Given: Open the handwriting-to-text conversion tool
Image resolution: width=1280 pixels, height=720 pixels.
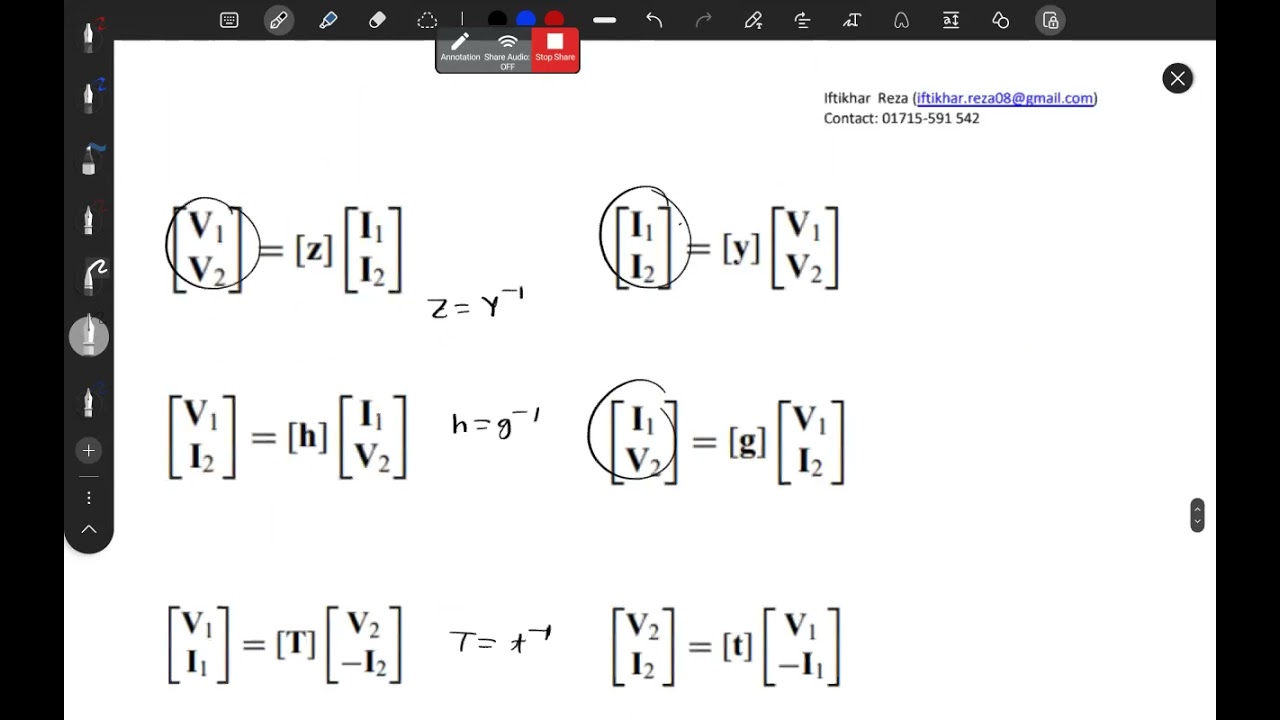Looking at the screenshot, I should tap(852, 20).
